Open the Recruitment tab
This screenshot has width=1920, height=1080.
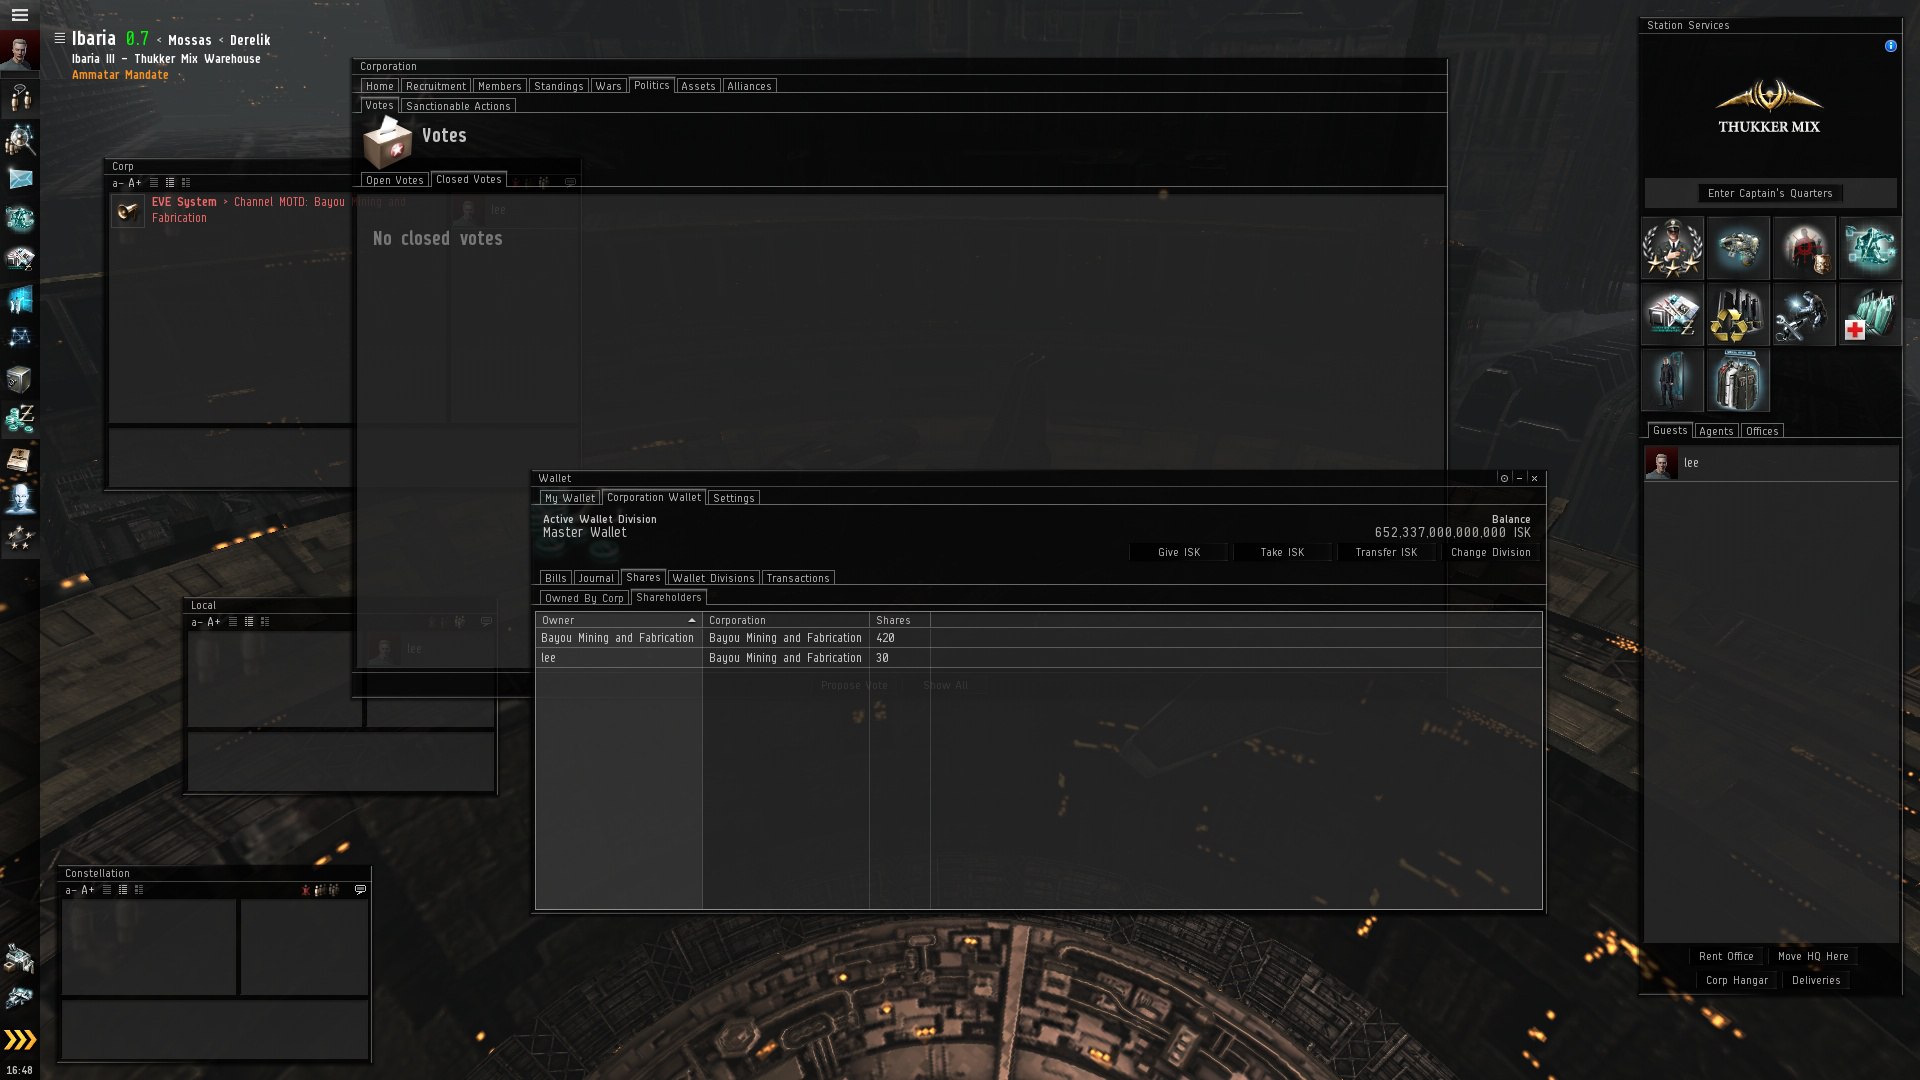coord(436,86)
